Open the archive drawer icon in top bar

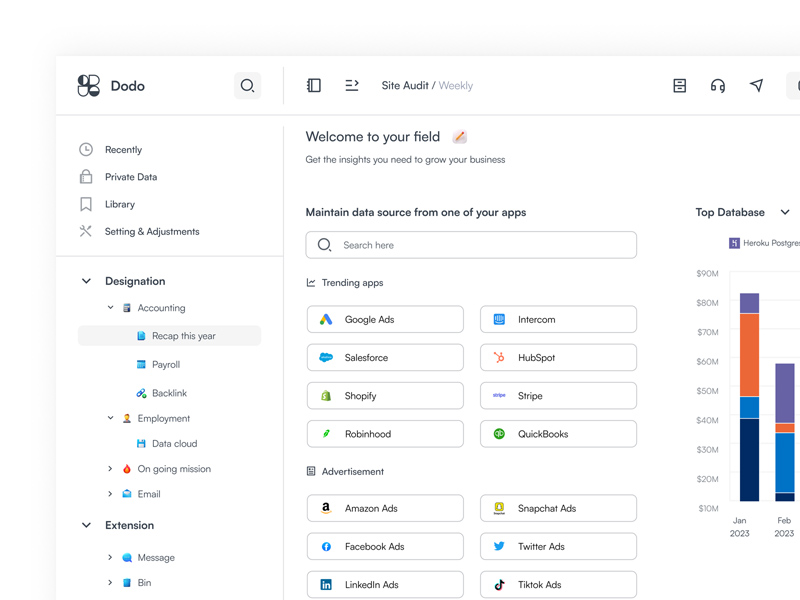679,86
